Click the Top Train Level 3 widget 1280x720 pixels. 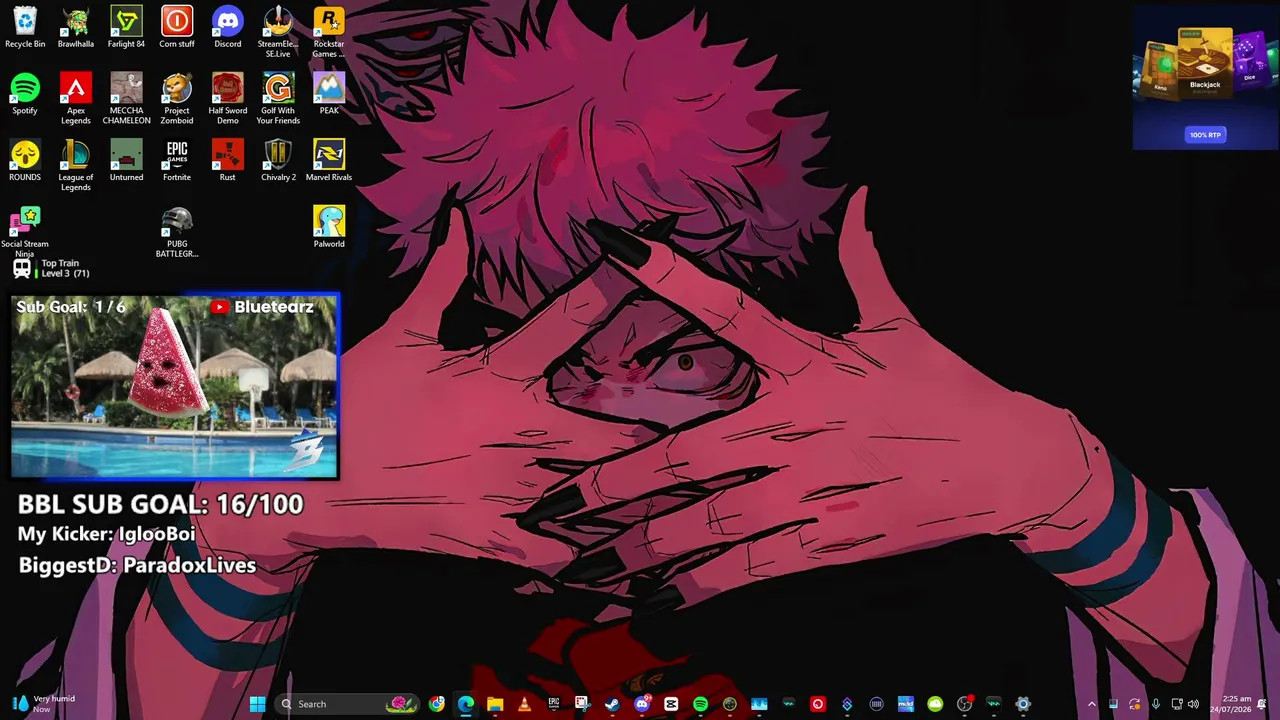tap(51, 268)
